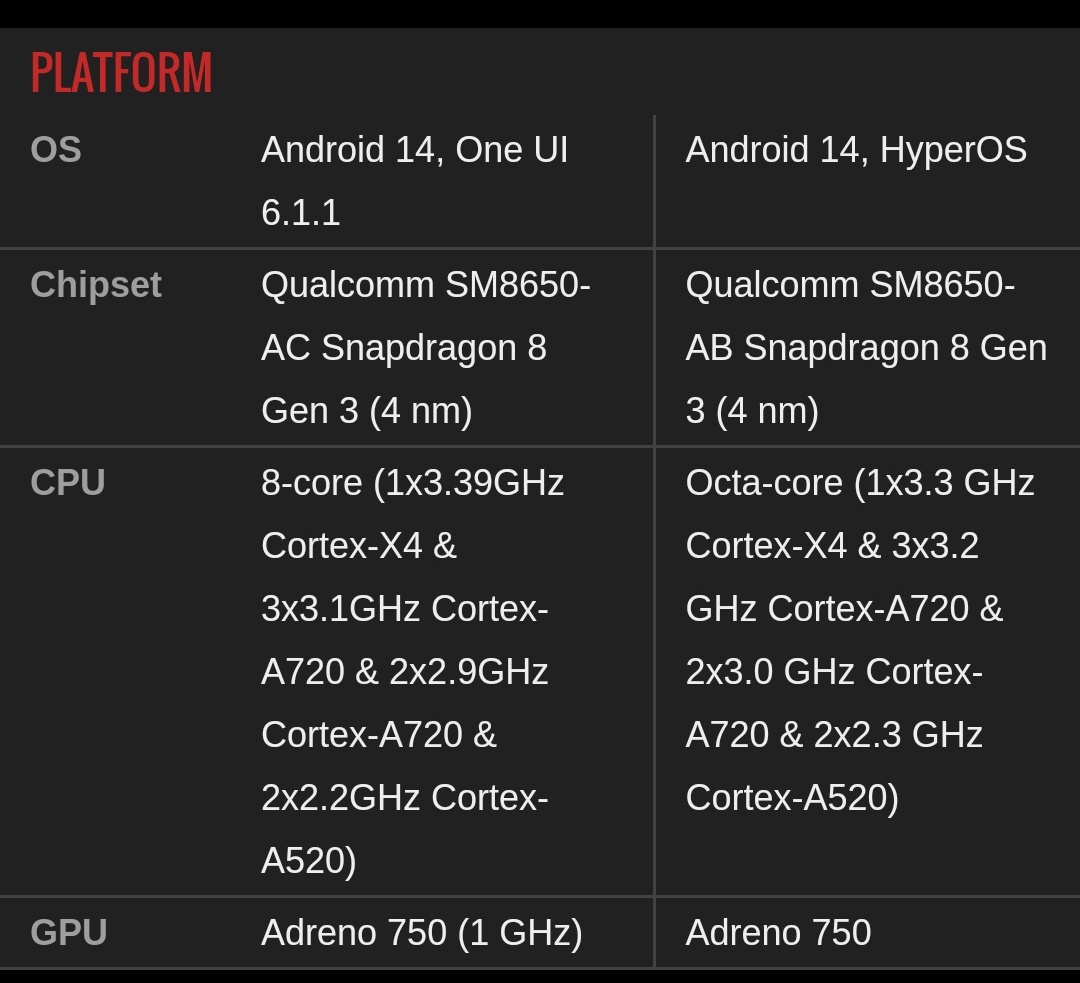Click the '6.1.1' version text
The height and width of the screenshot is (983, 1080).
click(x=301, y=213)
